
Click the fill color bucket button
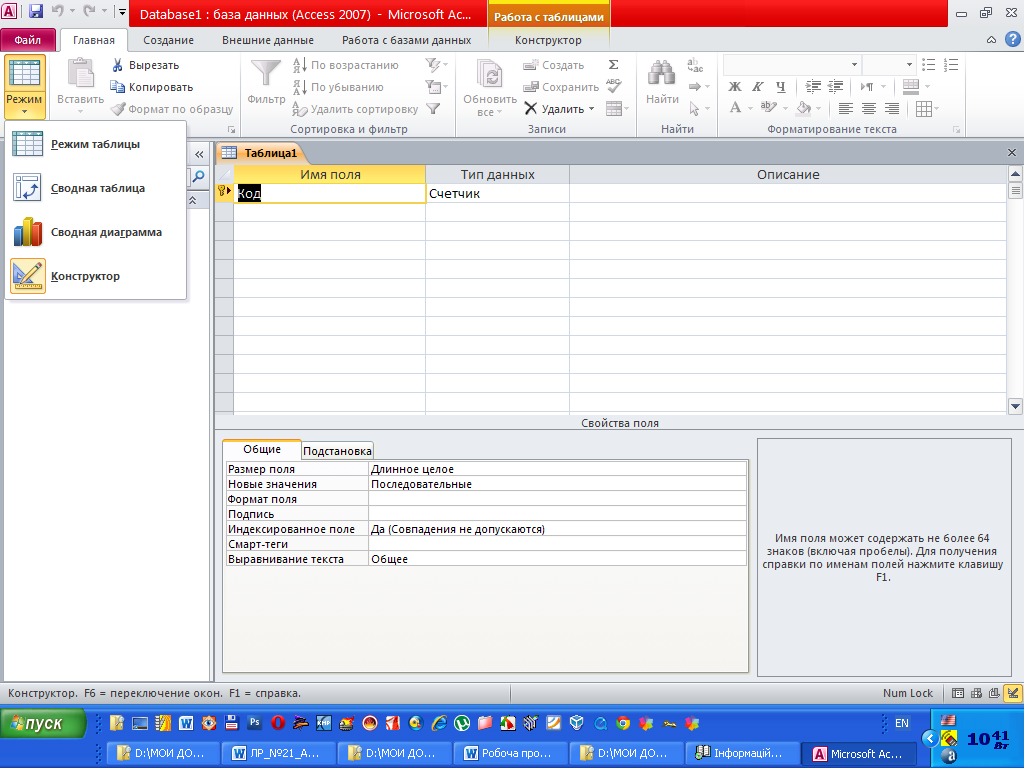[x=803, y=108]
